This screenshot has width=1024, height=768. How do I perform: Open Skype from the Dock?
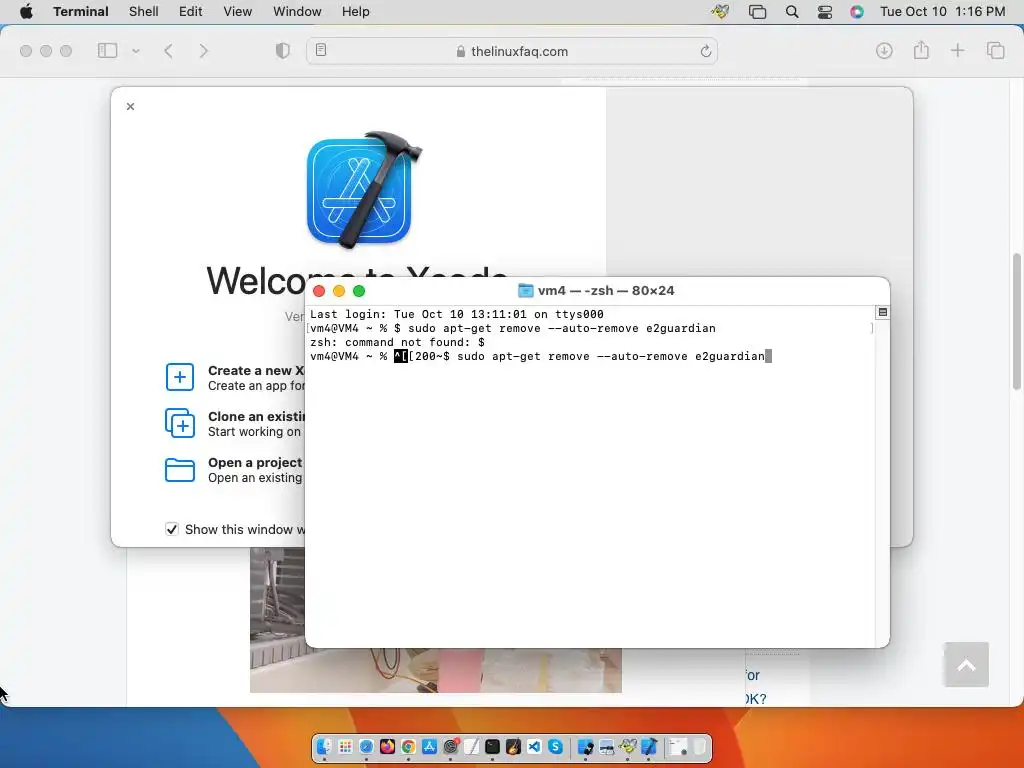[555, 746]
